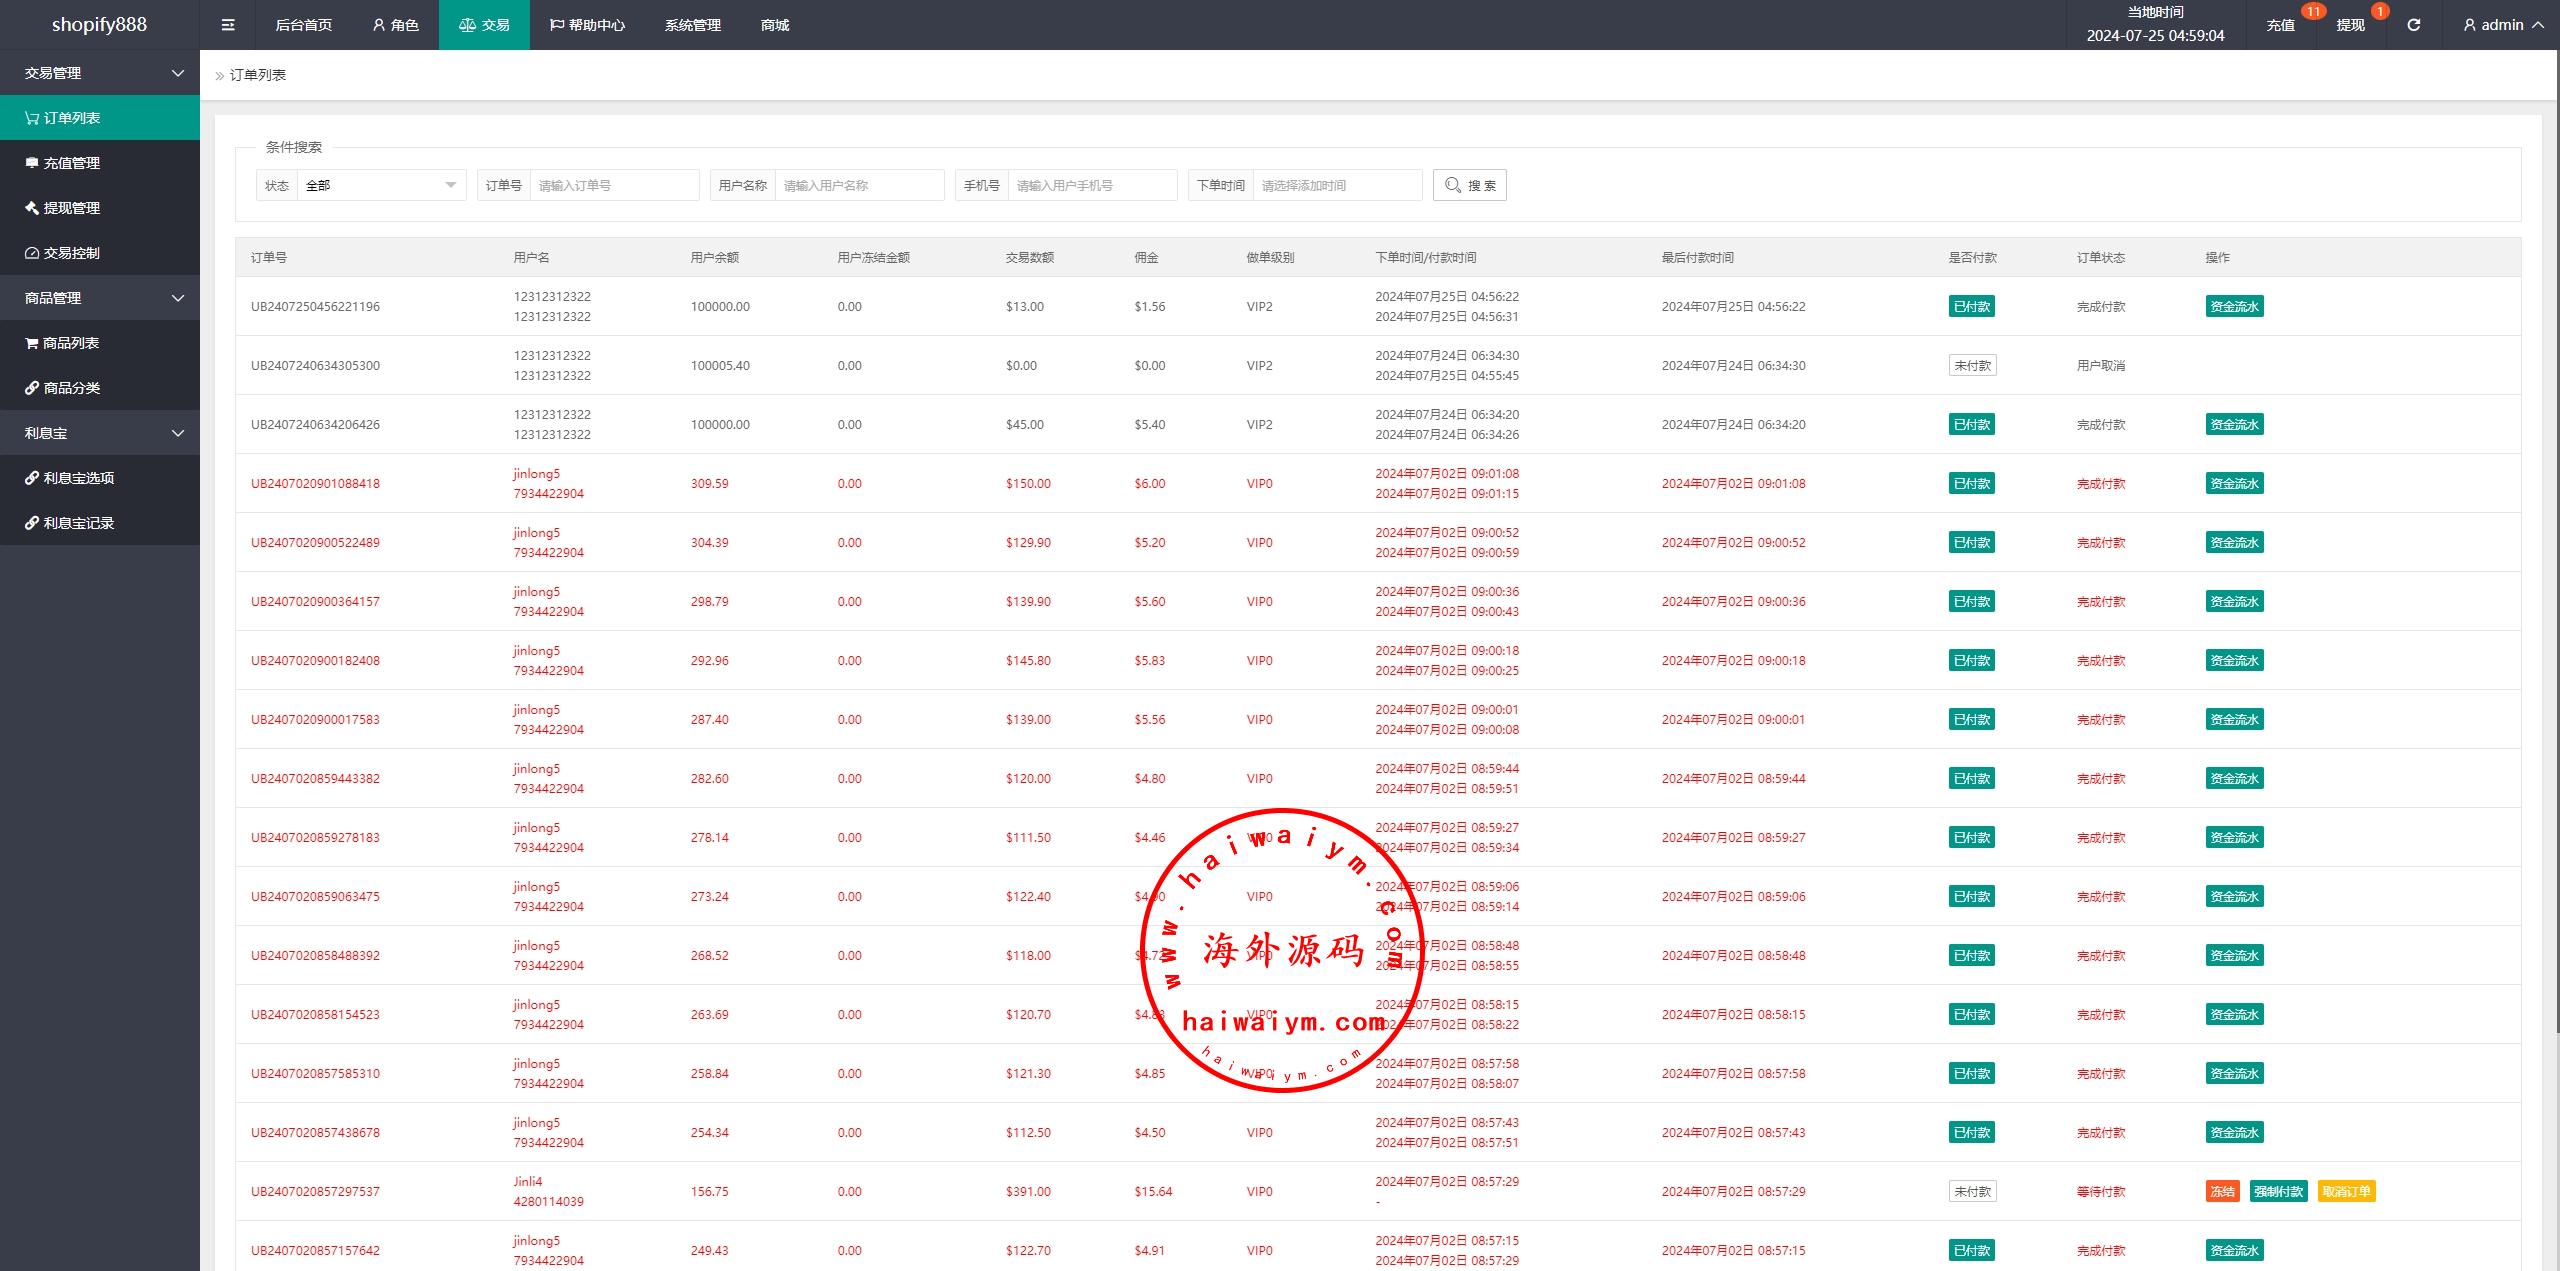The image size is (2560, 1271).
Task: Open the 系统管理 top menu
Action: tap(692, 25)
